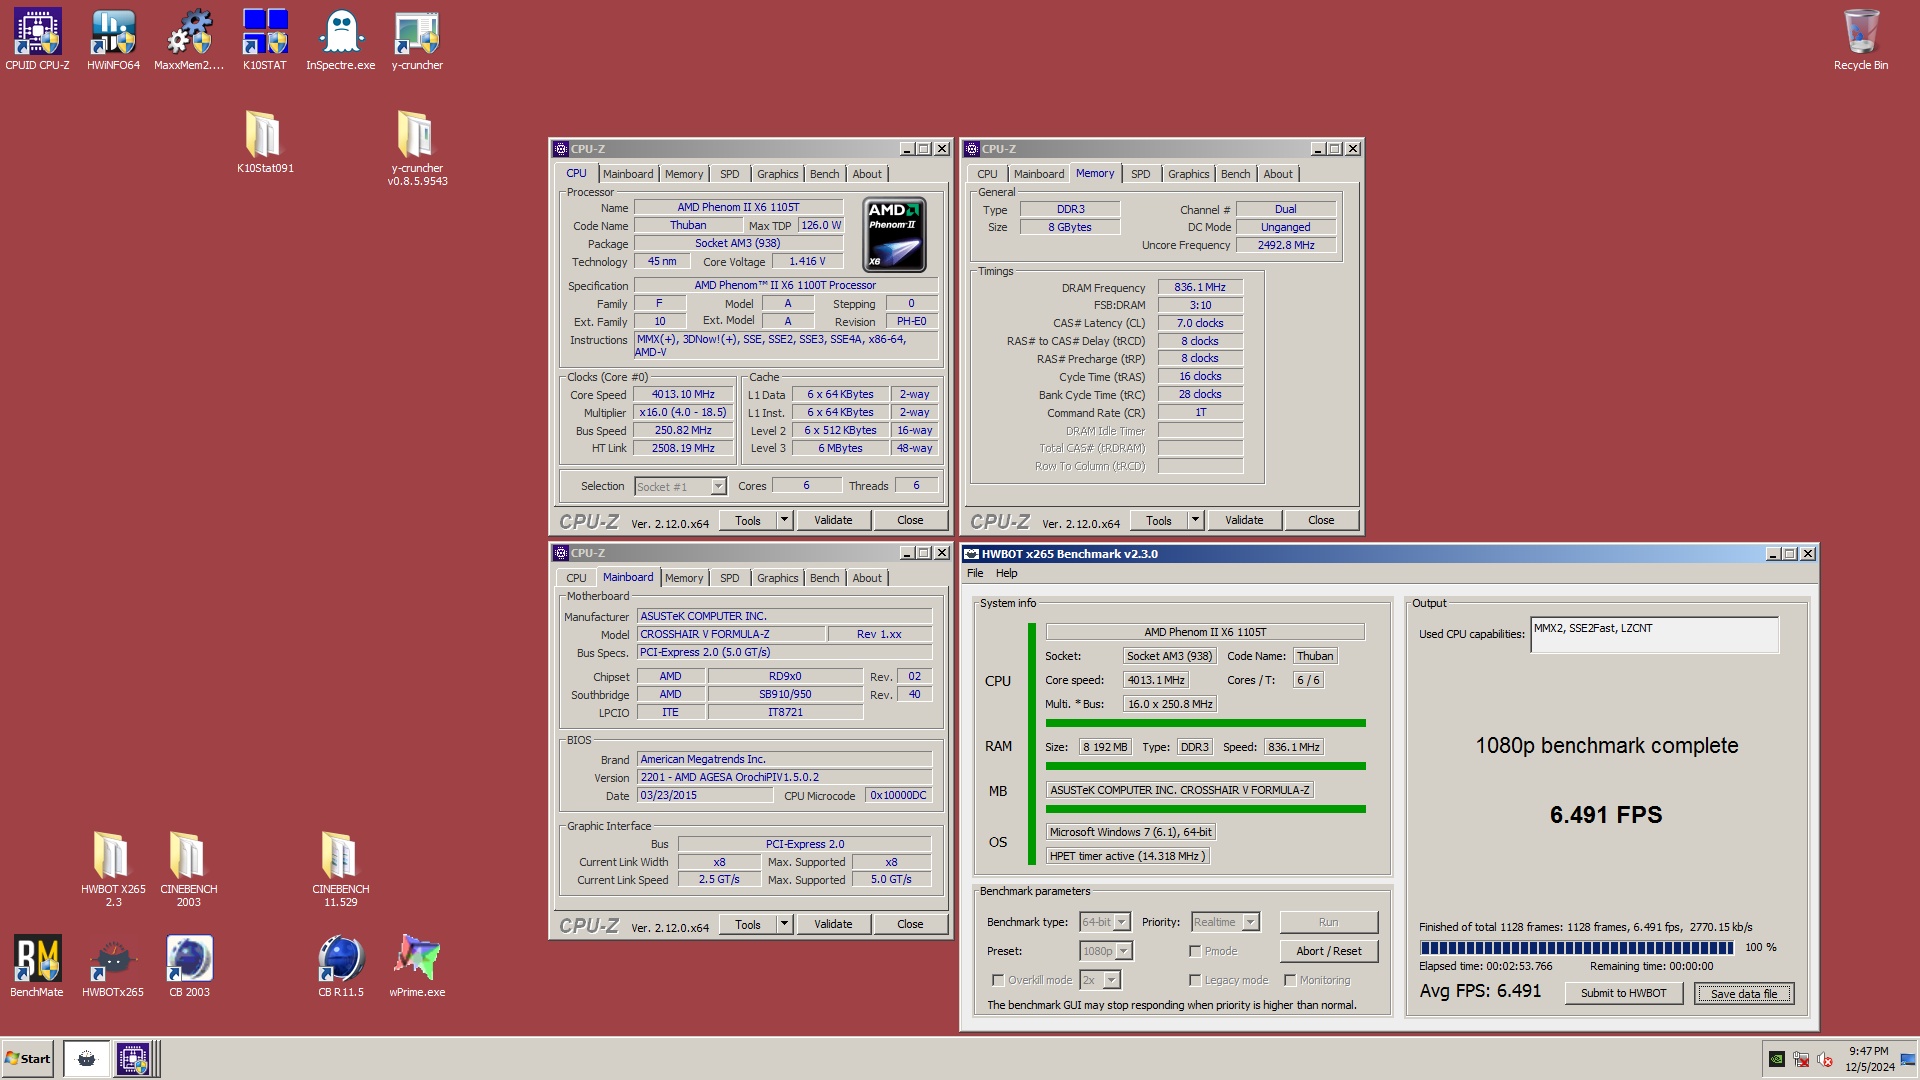Click the Used CPU capabilities text box
Screen dimensions: 1920x1080
pos(1654,634)
